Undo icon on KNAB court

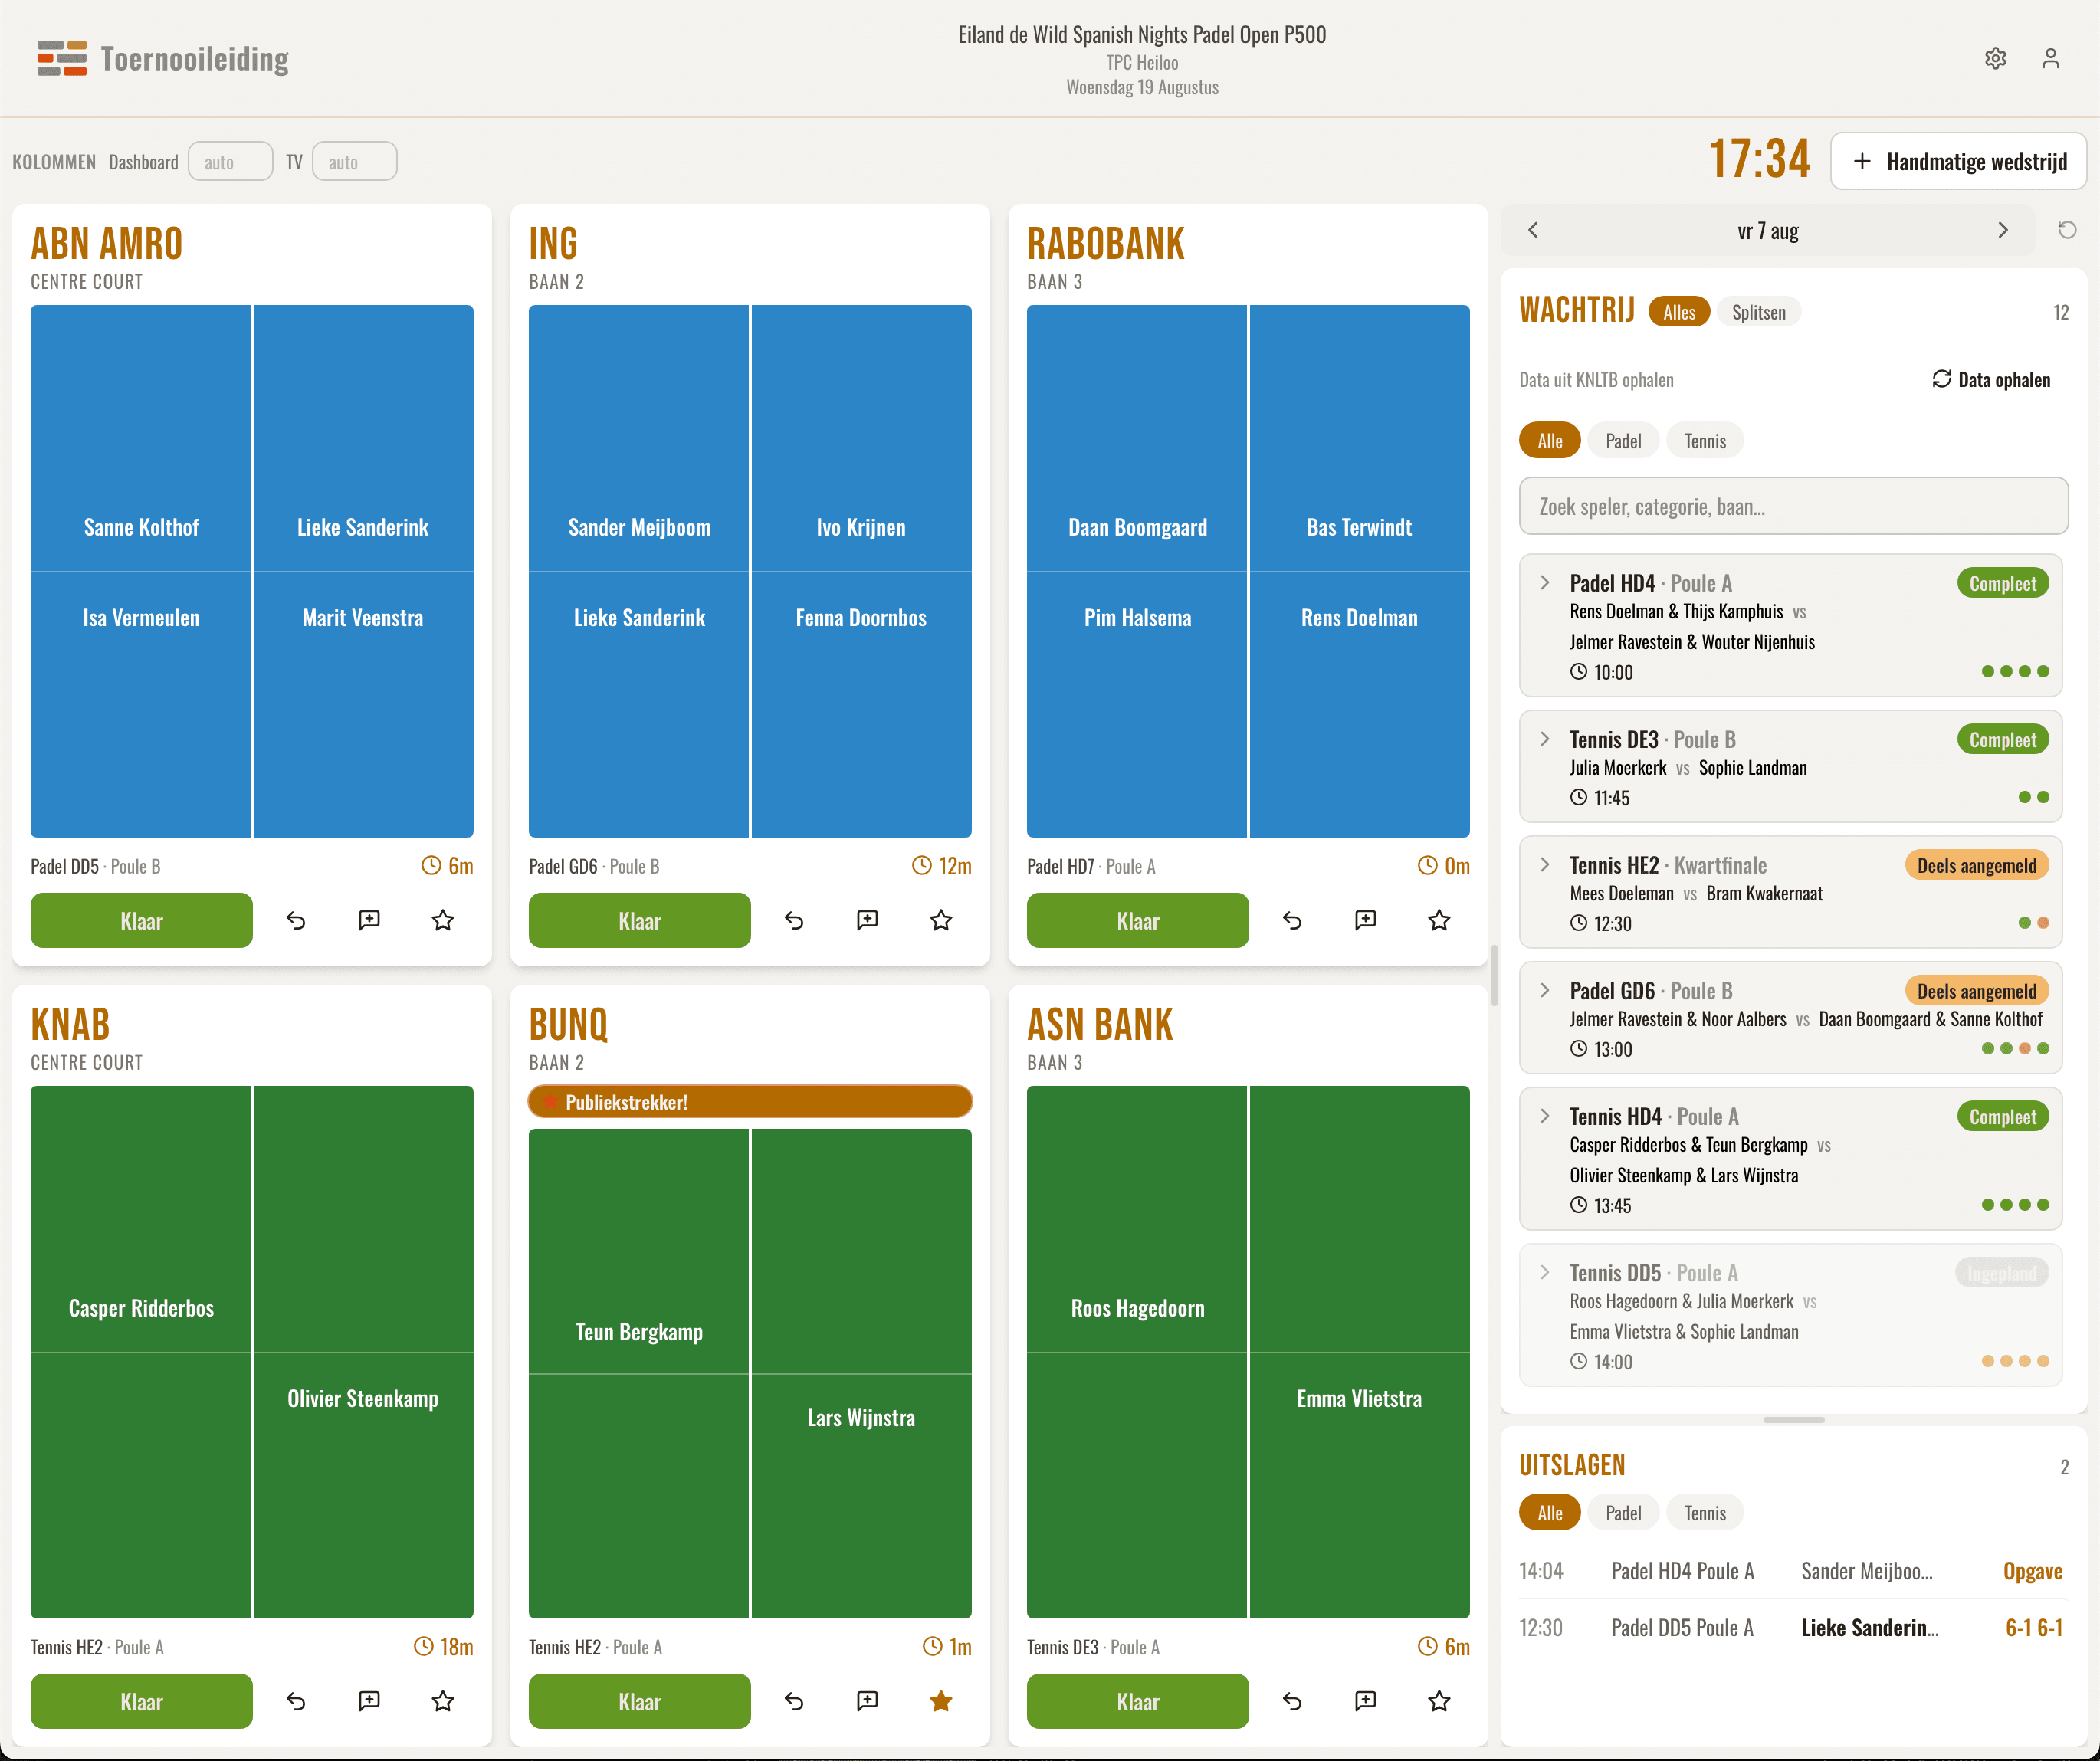coord(296,1701)
